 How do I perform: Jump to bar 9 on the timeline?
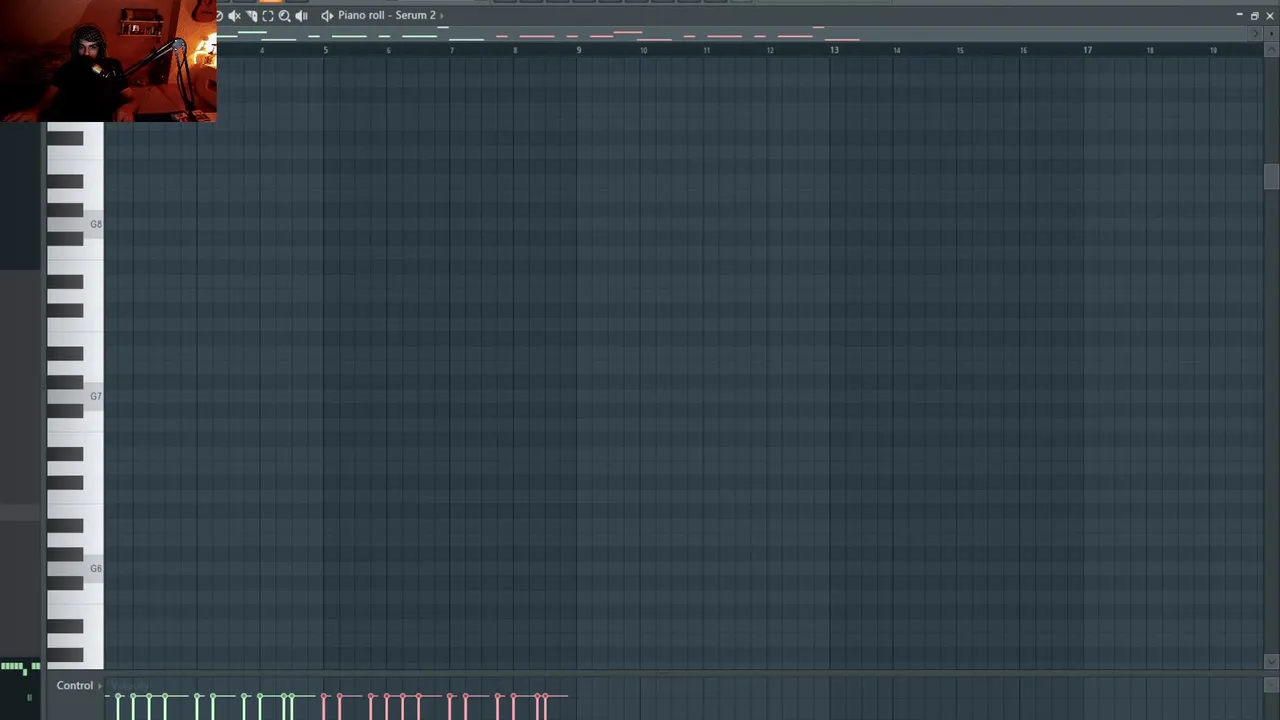point(578,50)
